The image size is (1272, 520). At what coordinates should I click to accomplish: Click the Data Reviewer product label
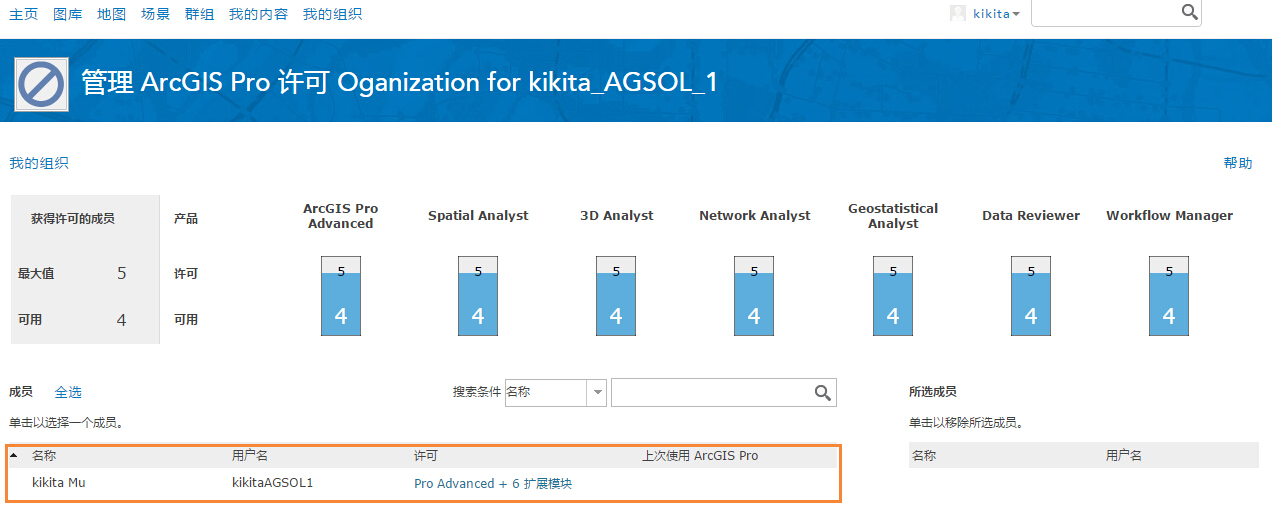click(x=1031, y=216)
